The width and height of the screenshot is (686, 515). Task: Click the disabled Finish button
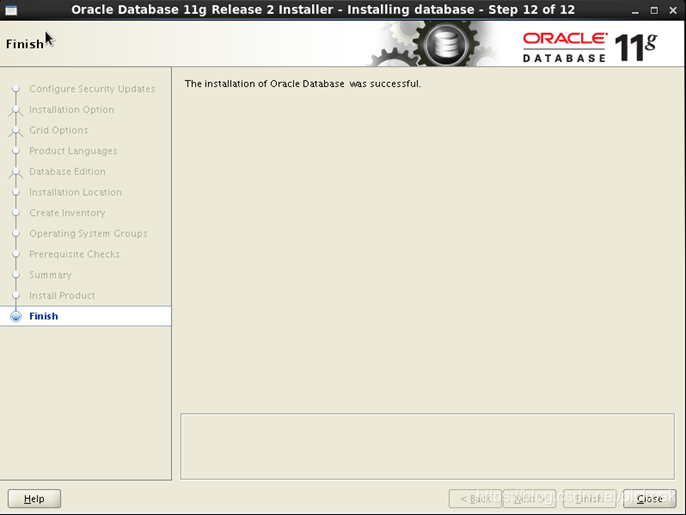(589, 498)
